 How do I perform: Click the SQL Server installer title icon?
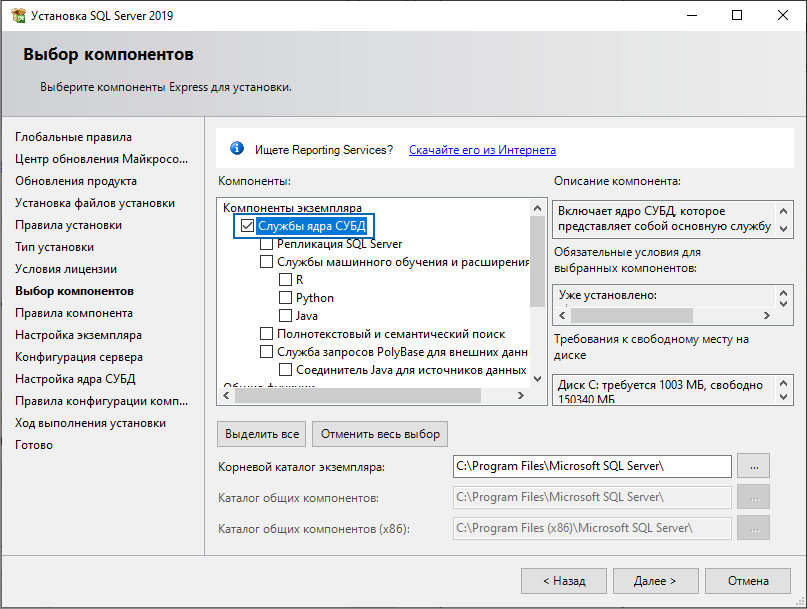click(18, 15)
